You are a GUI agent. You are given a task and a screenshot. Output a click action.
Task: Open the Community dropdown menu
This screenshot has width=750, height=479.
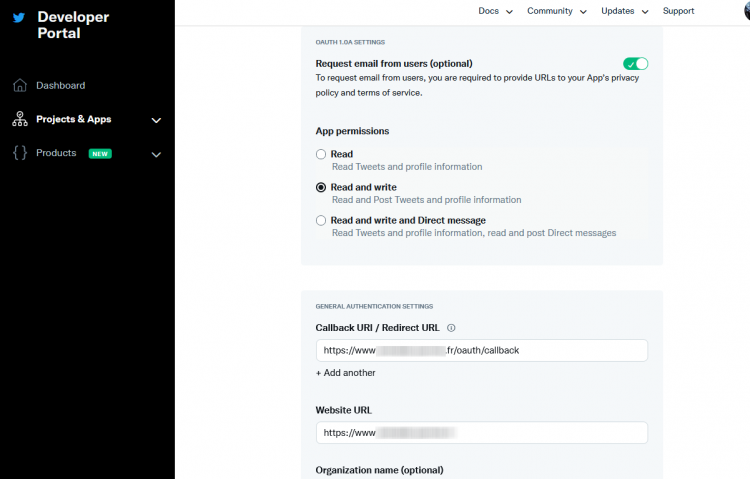pyautogui.click(x=556, y=11)
